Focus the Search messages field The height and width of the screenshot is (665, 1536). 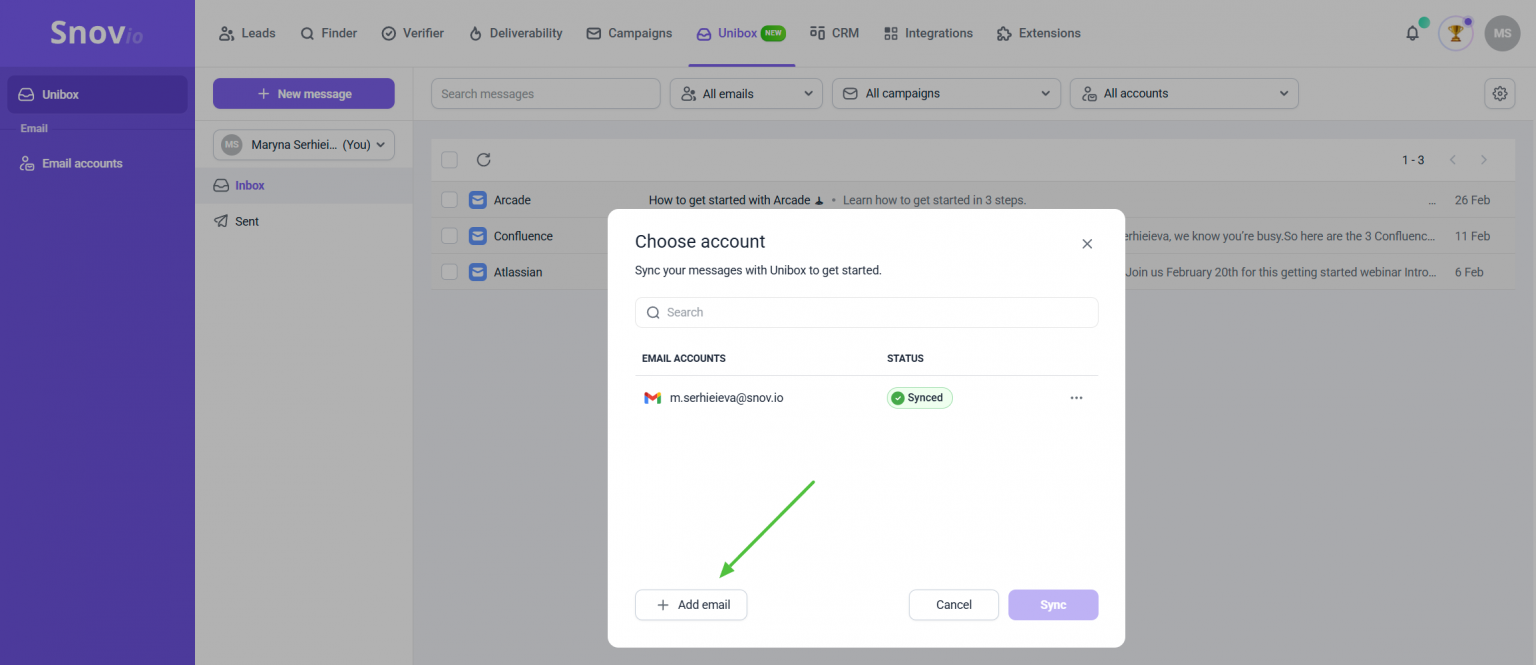click(x=546, y=94)
